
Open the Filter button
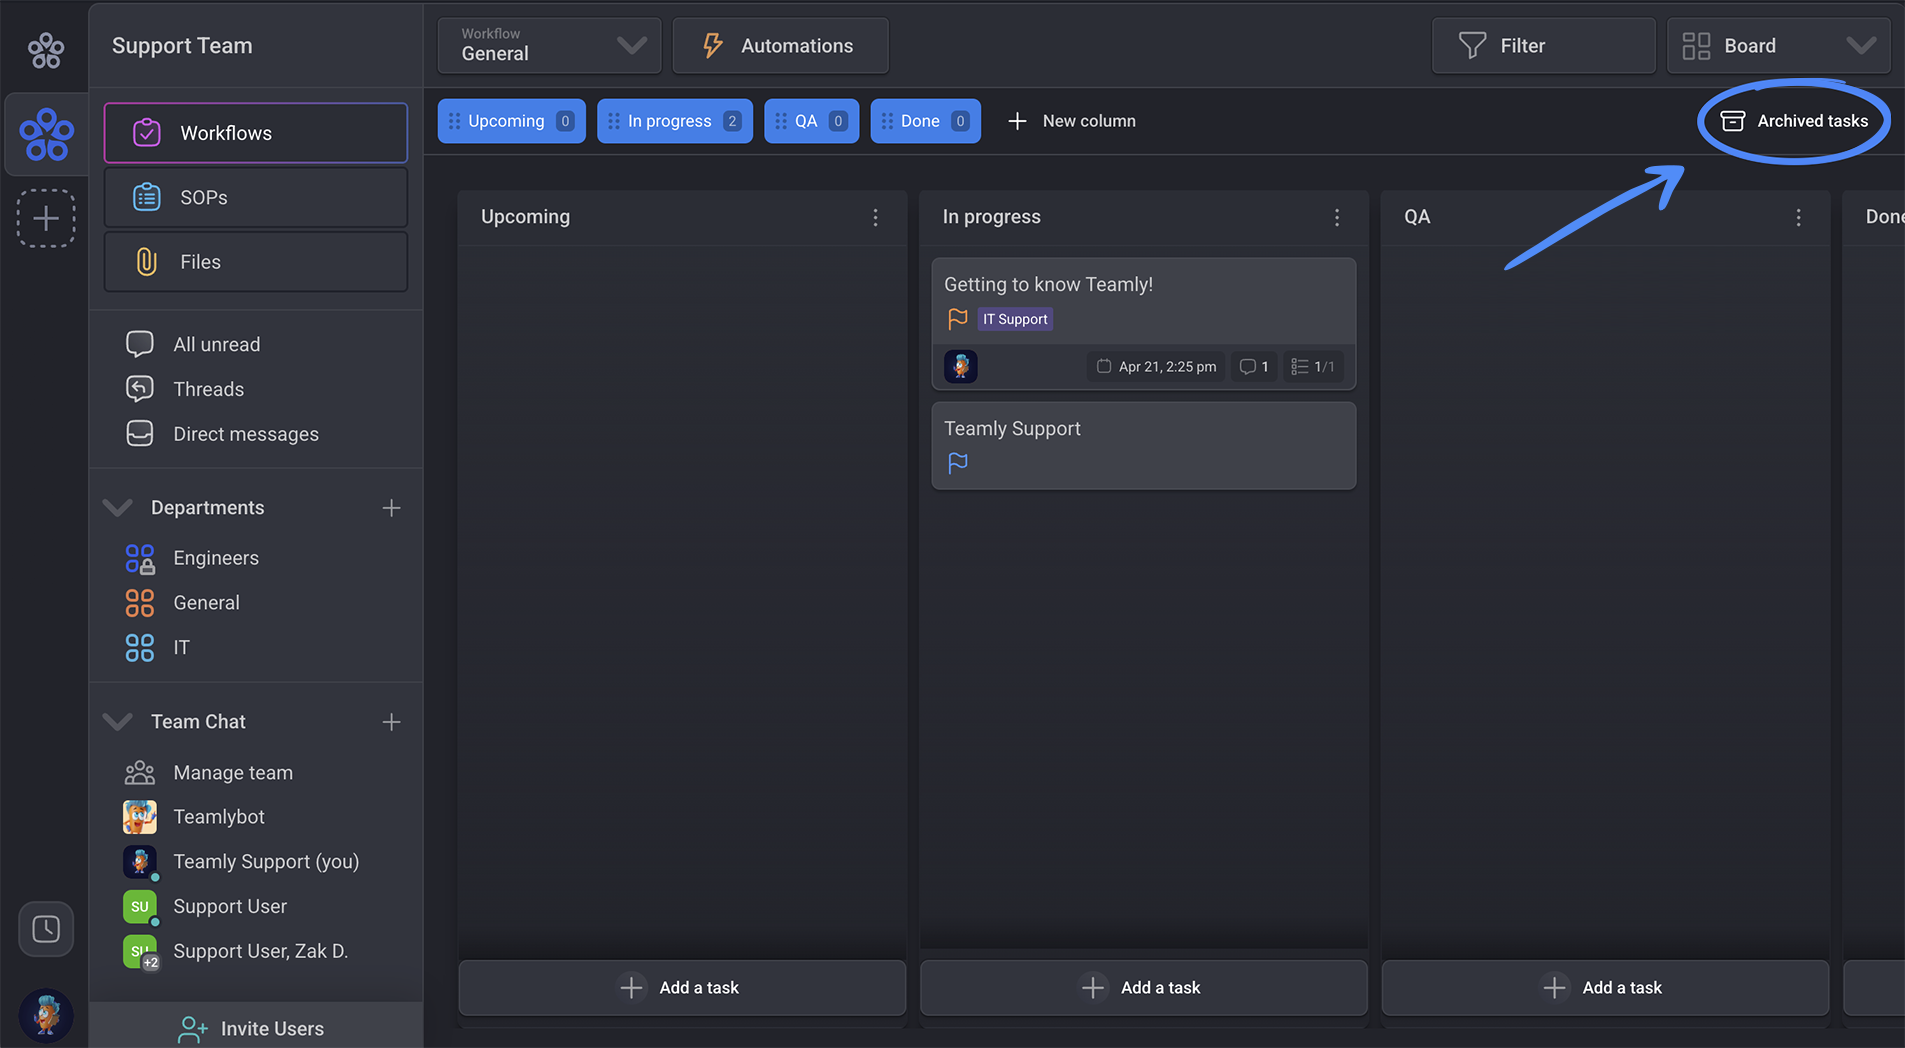[1543, 45]
